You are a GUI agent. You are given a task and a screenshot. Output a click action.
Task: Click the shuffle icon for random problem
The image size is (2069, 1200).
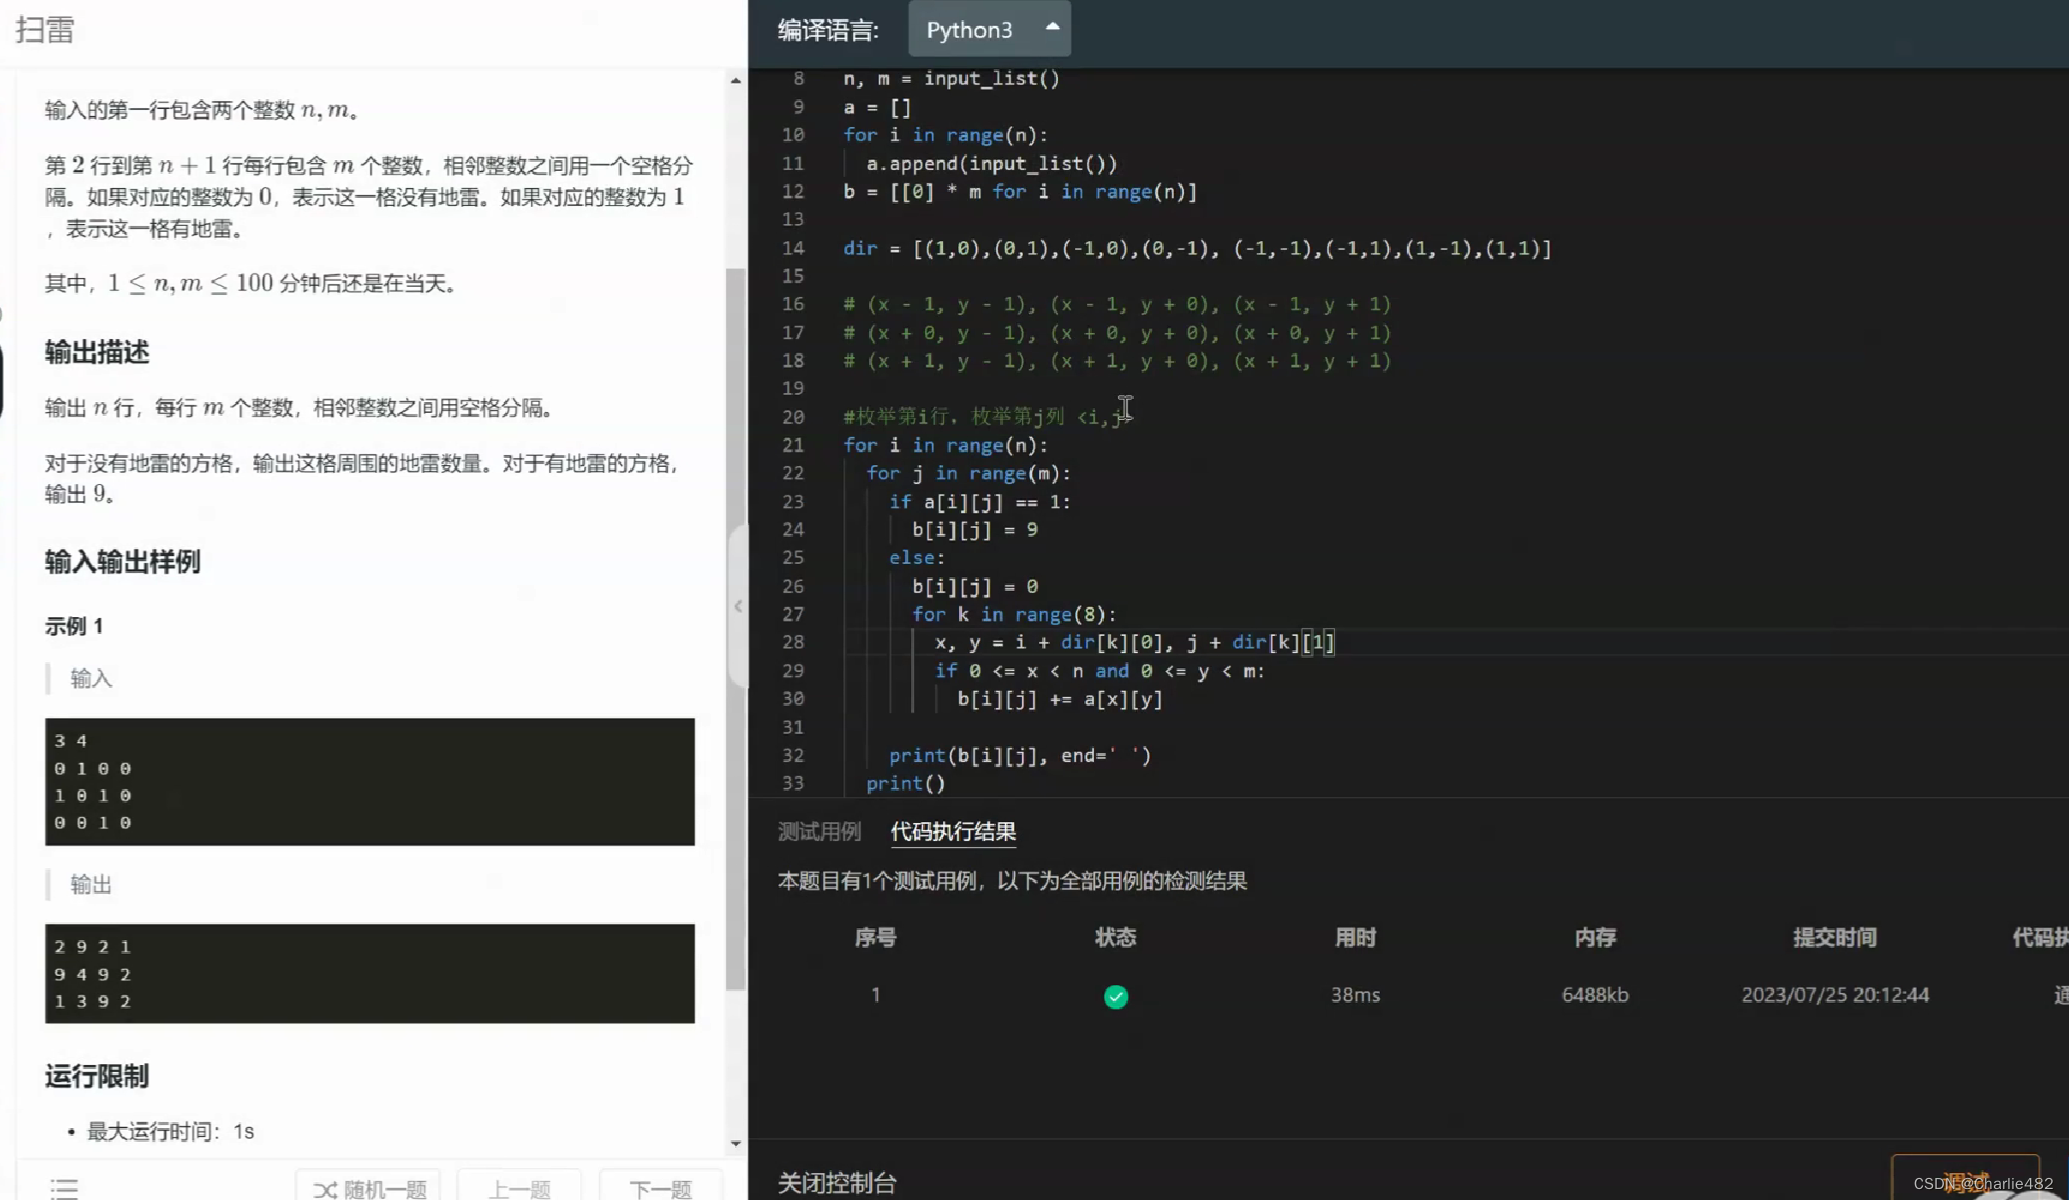point(325,1189)
